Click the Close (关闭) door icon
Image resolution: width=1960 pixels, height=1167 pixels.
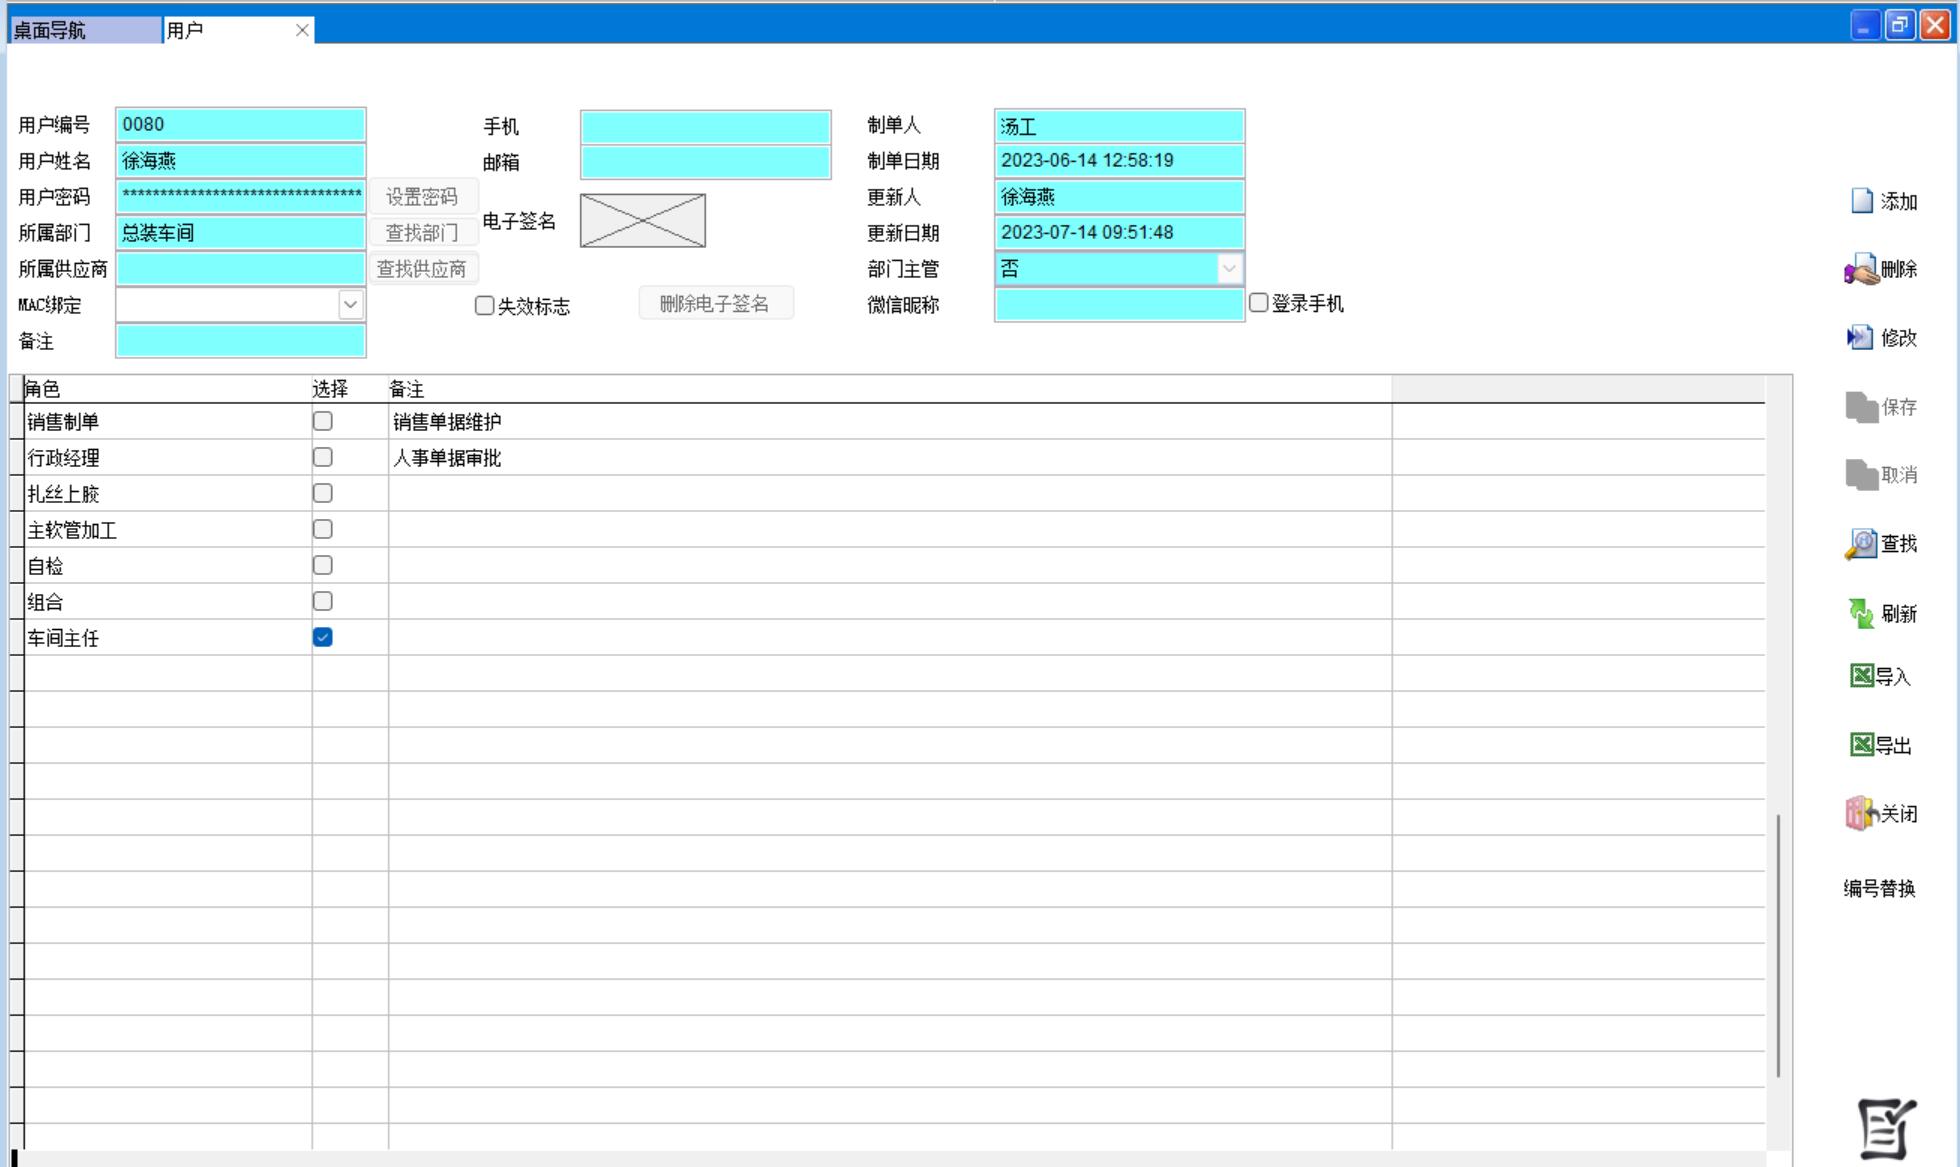click(1860, 814)
